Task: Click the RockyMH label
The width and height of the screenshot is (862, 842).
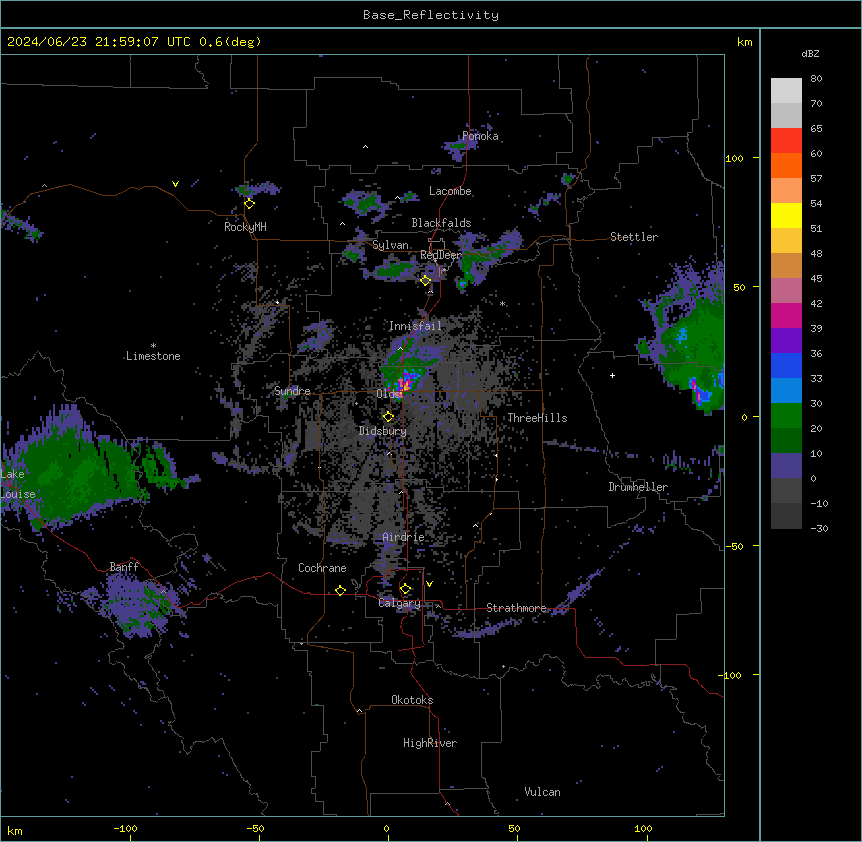Action: click(245, 227)
